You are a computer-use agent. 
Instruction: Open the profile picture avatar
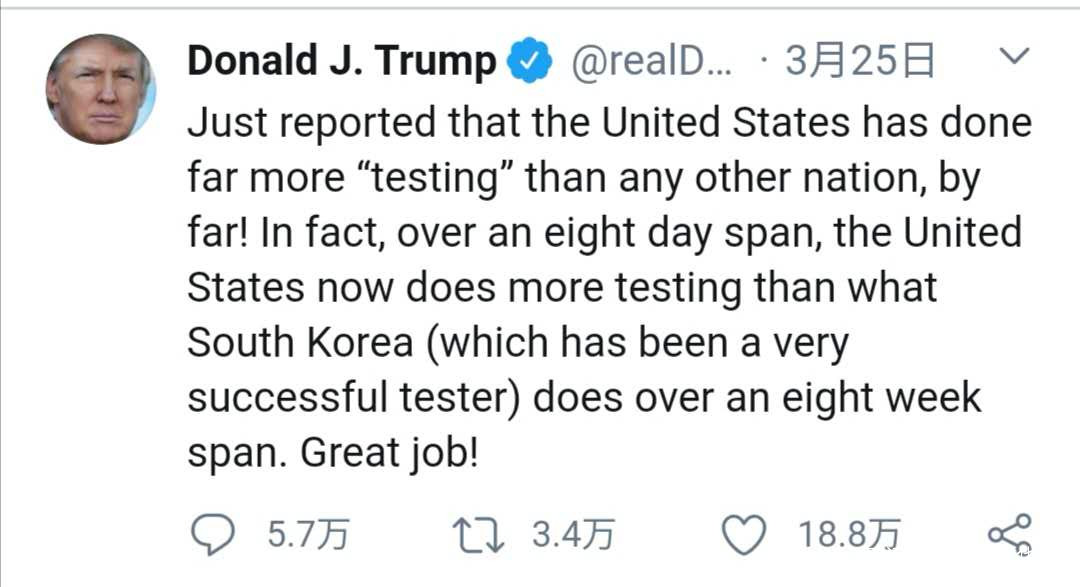tap(100, 88)
